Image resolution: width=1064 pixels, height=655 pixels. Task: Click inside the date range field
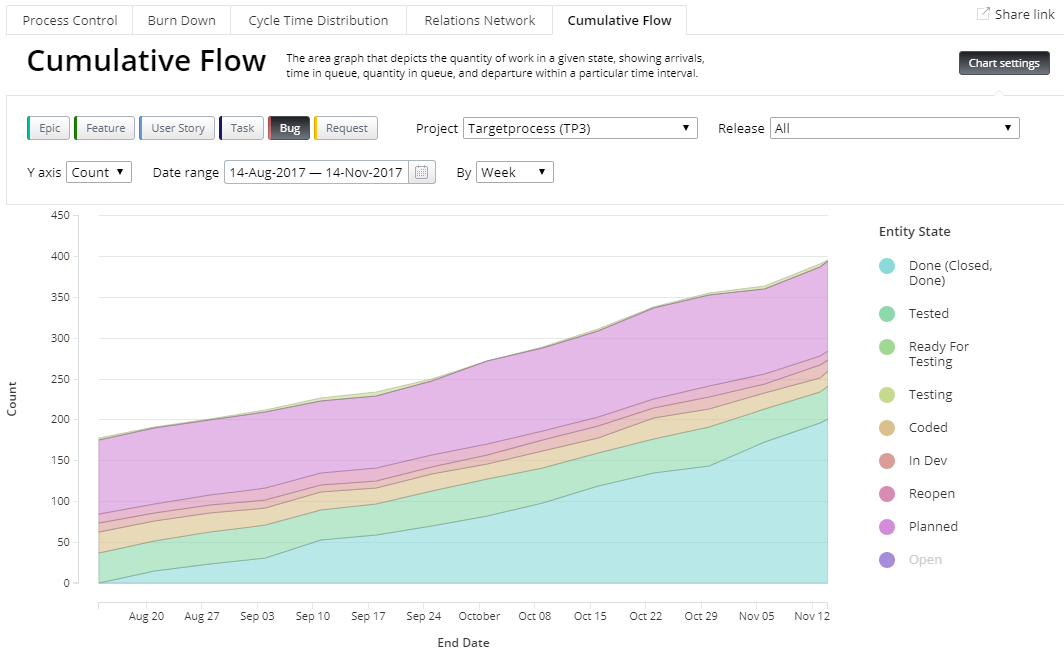tap(315, 171)
